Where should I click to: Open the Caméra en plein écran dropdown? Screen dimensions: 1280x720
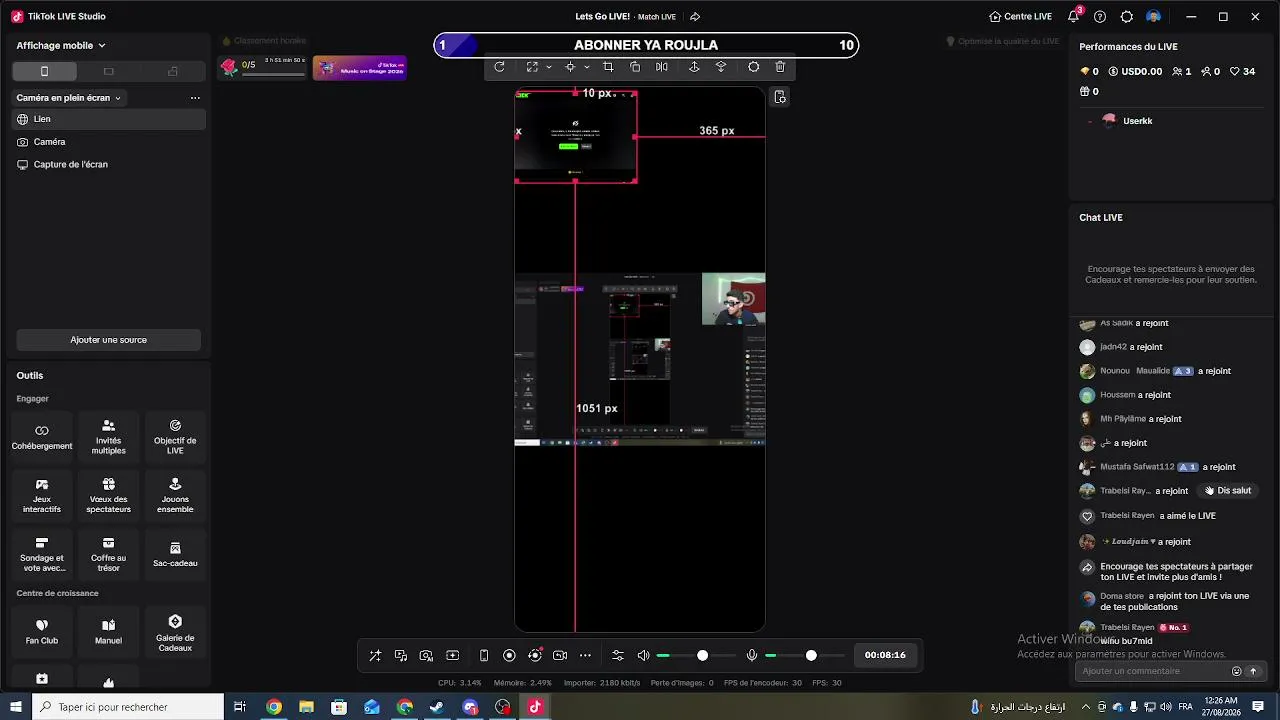tap(69, 98)
